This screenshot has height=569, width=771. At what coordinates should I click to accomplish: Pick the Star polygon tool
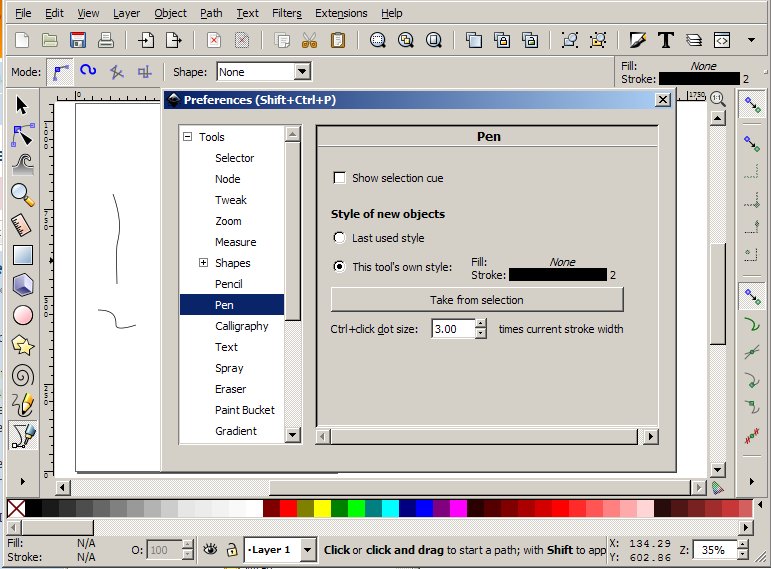[x=22, y=345]
